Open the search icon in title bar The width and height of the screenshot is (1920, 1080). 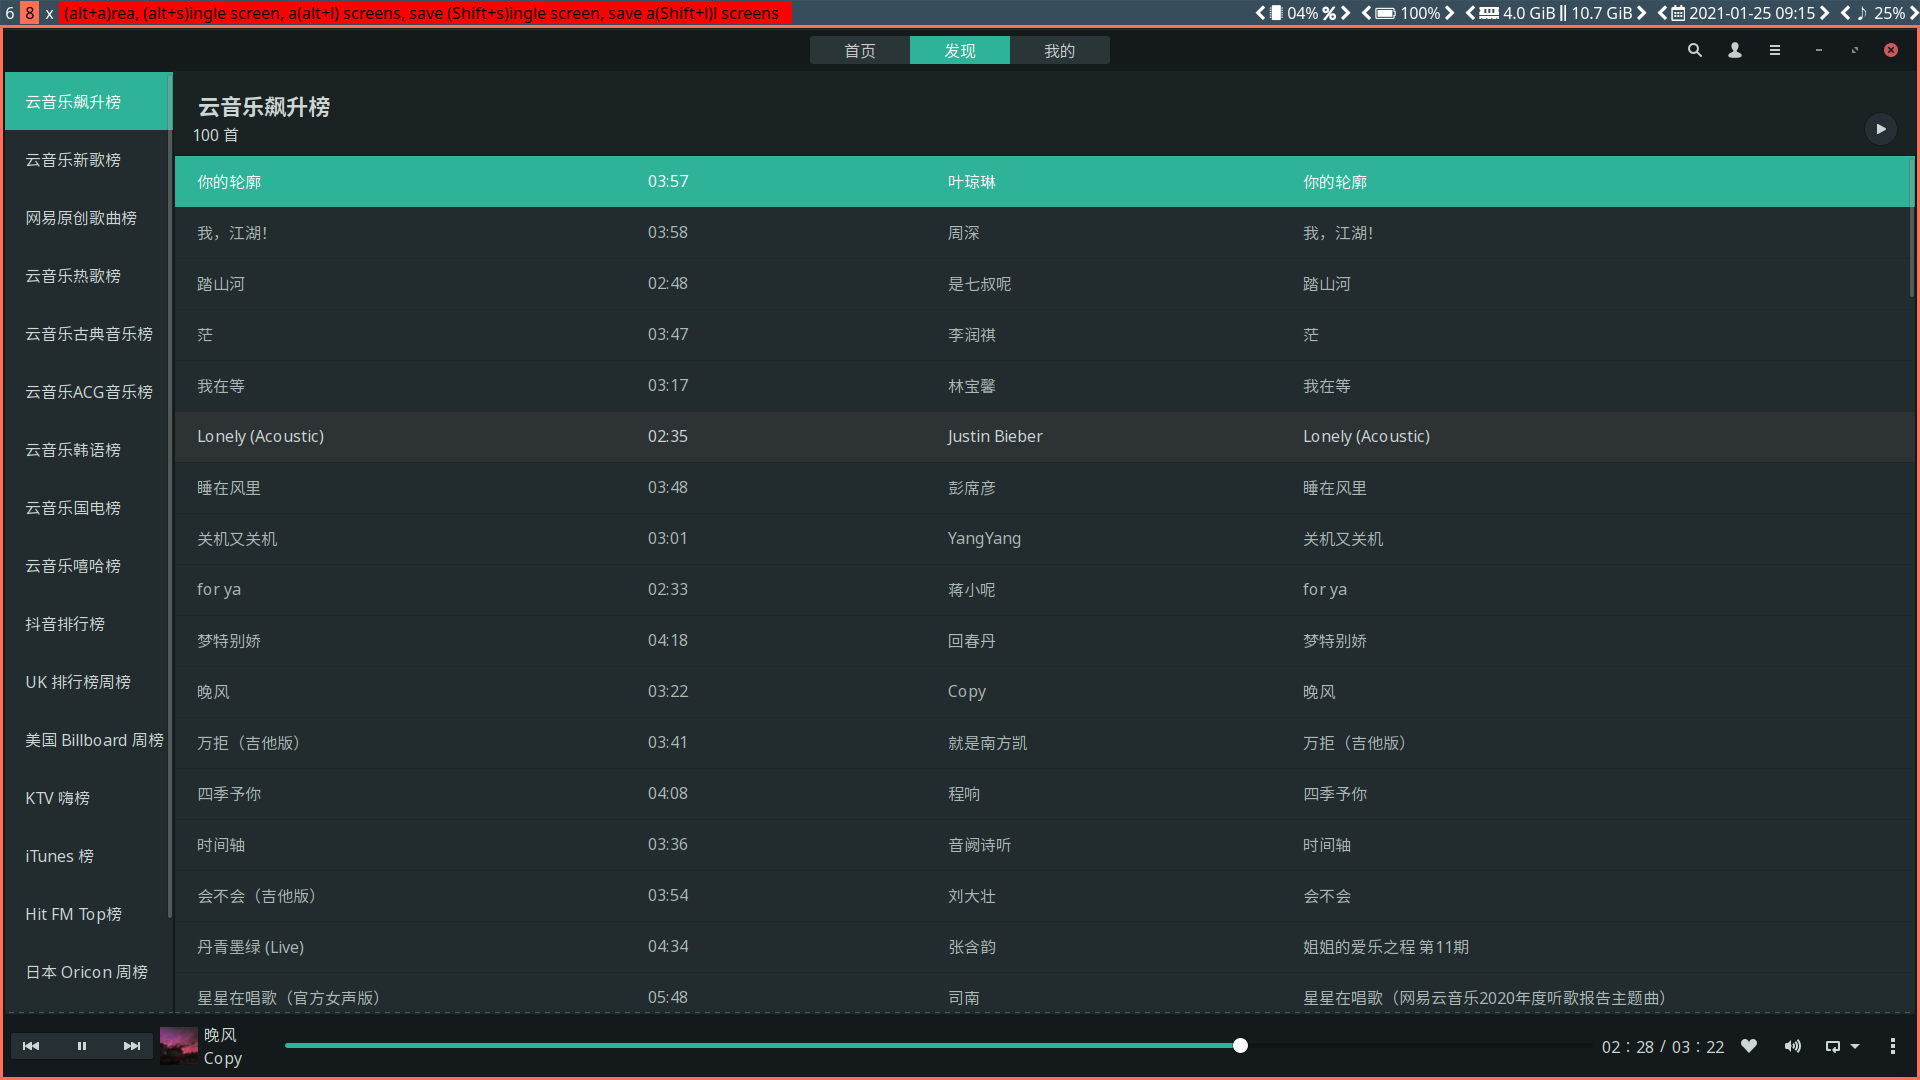tap(1694, 50)
